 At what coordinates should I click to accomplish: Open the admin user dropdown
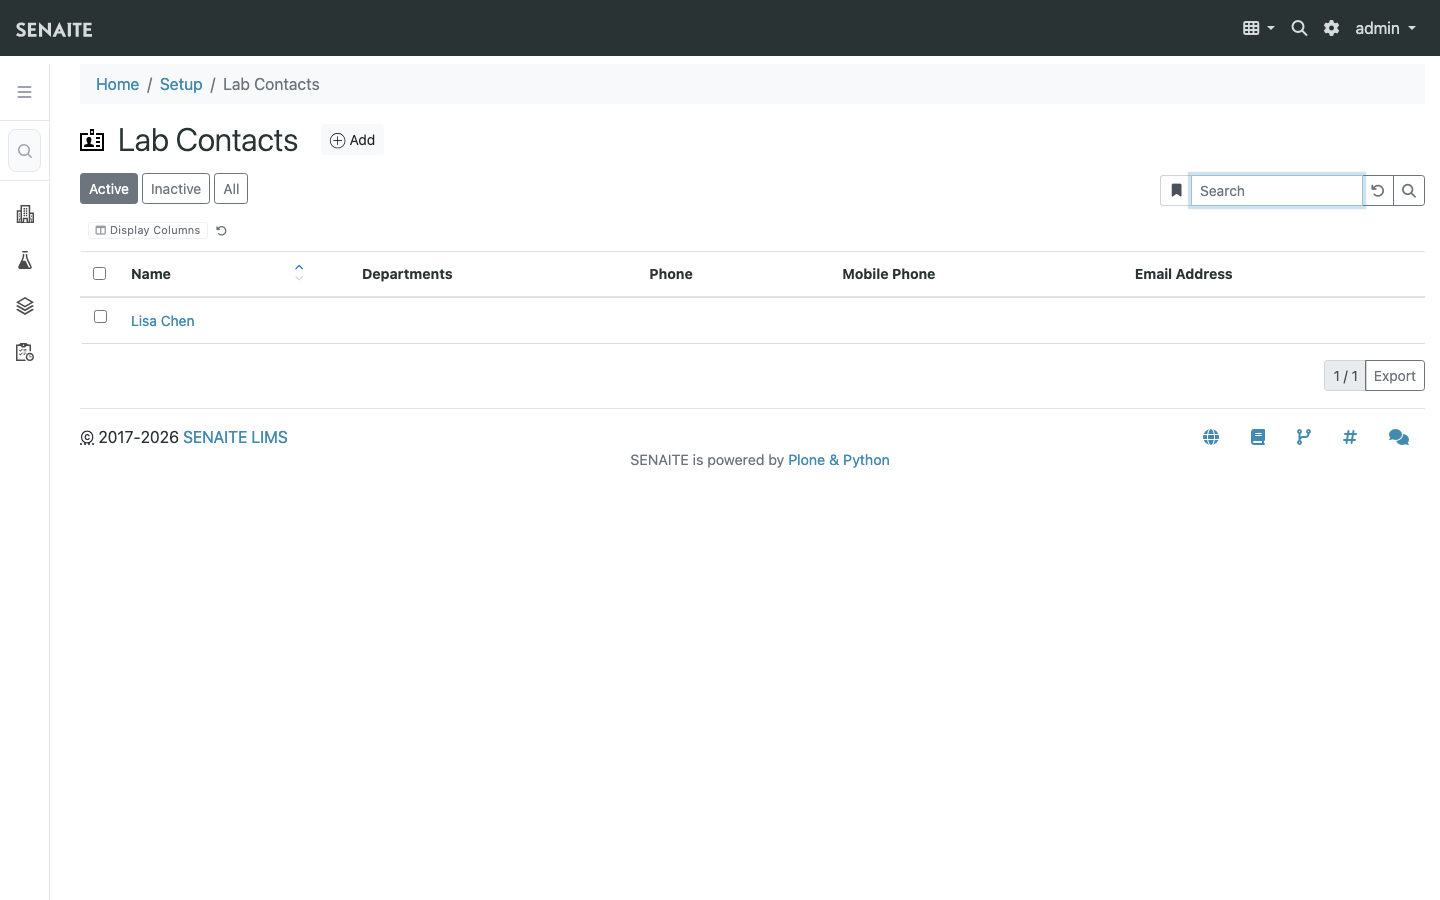(1386, 28)
